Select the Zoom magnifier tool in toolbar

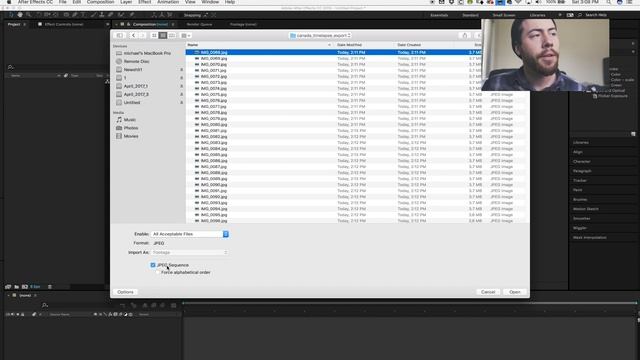click(x=28, y=15)
